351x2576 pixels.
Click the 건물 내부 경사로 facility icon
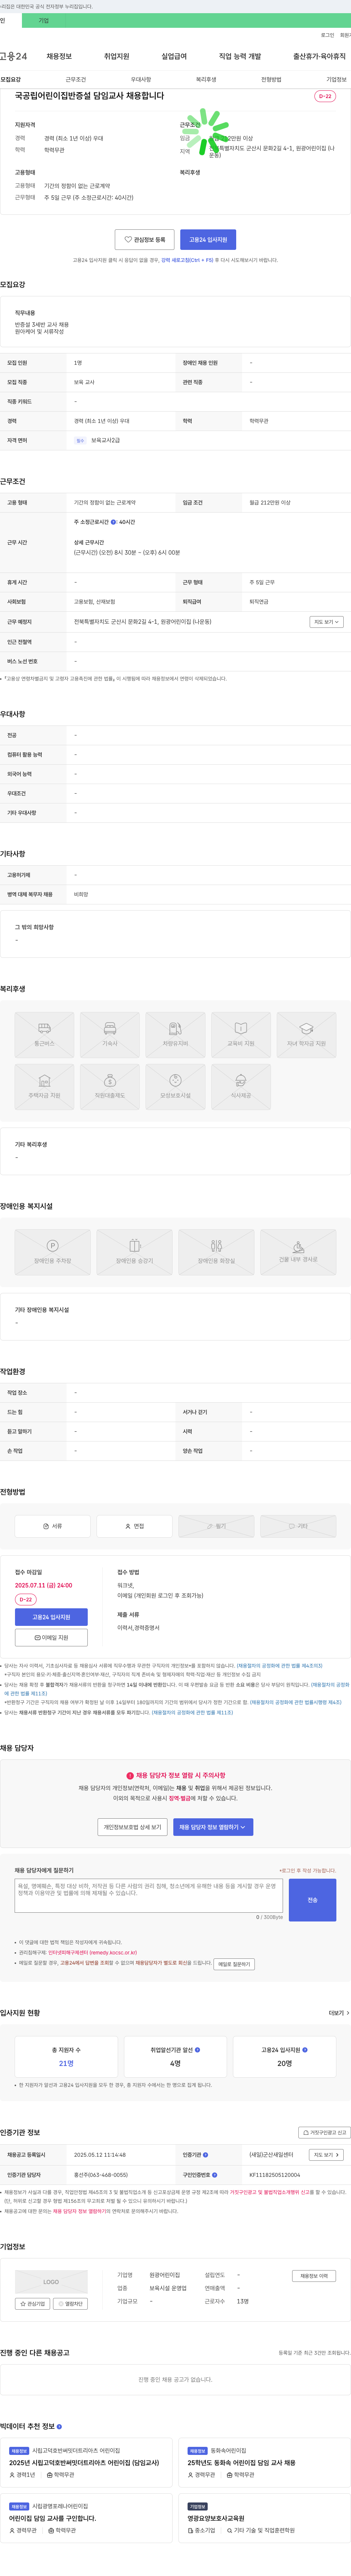(x=298, y=1252)
